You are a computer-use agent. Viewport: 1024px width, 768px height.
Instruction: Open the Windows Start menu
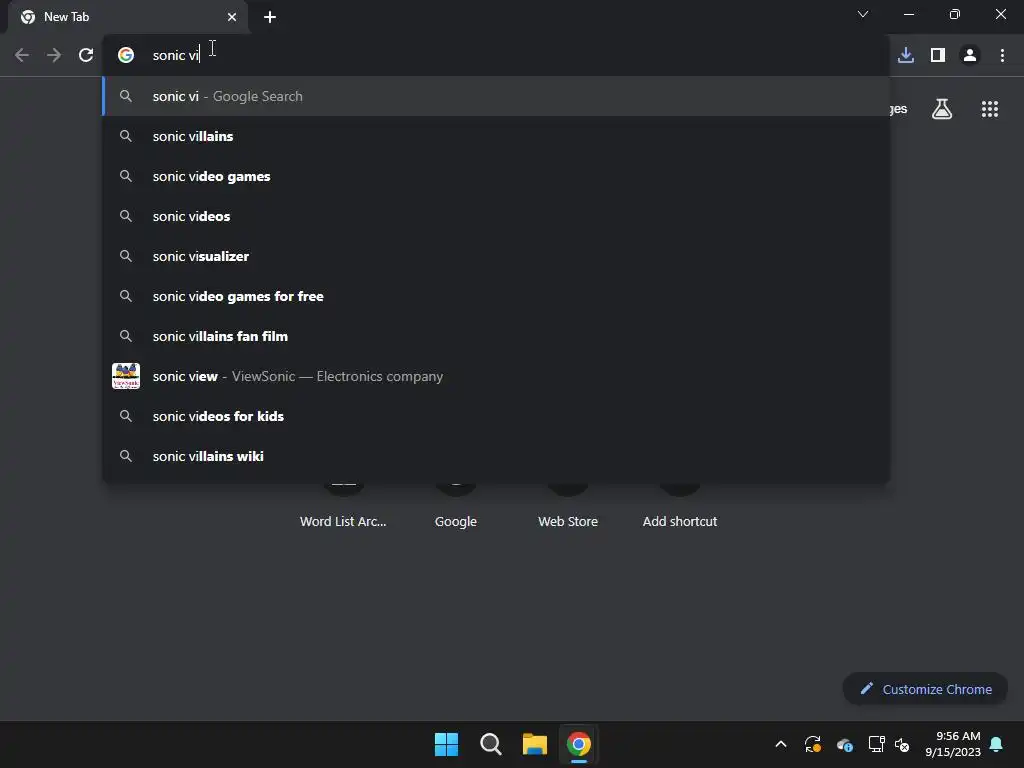tap(447, 744)
